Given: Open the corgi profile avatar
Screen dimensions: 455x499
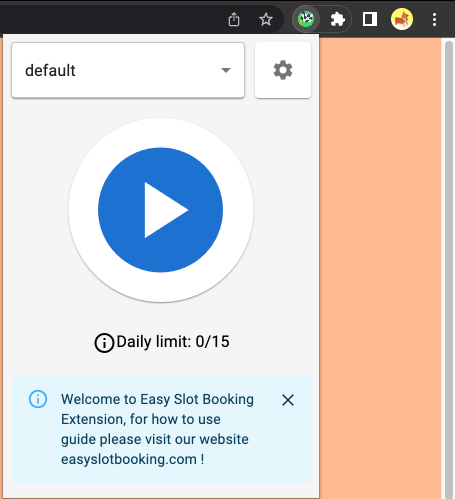Looking at the screenshot, I should [402, 19].
